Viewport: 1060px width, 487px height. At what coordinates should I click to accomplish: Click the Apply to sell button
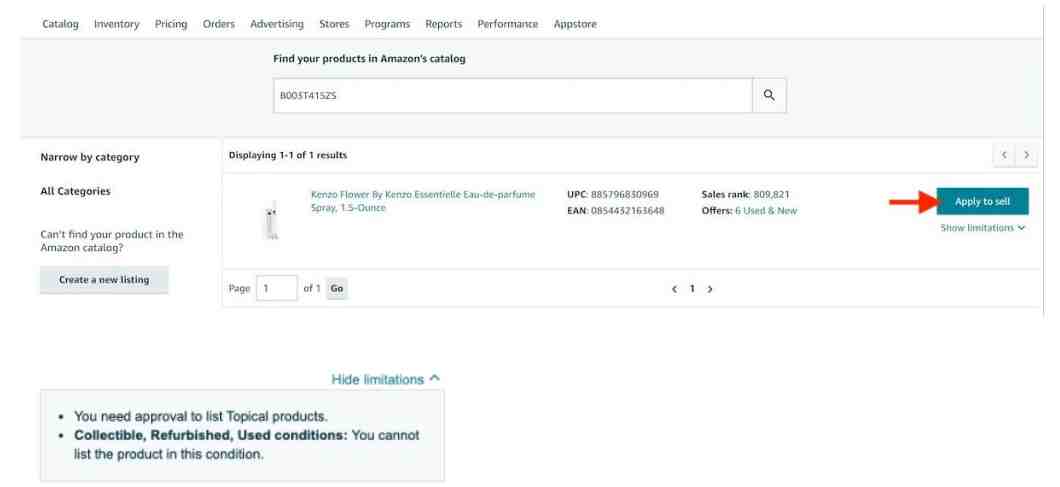click(982, 202)
